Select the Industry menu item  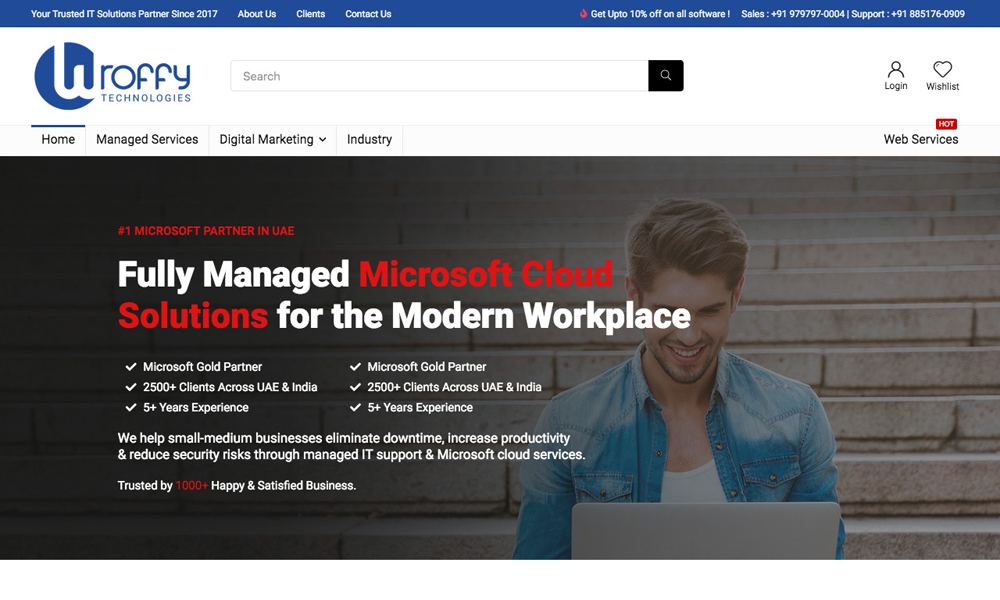tap(369, 140)
